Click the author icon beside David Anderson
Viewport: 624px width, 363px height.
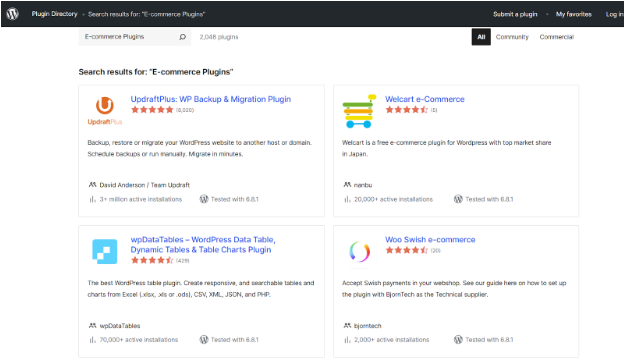pyautogui.click(x=92, y=185)
